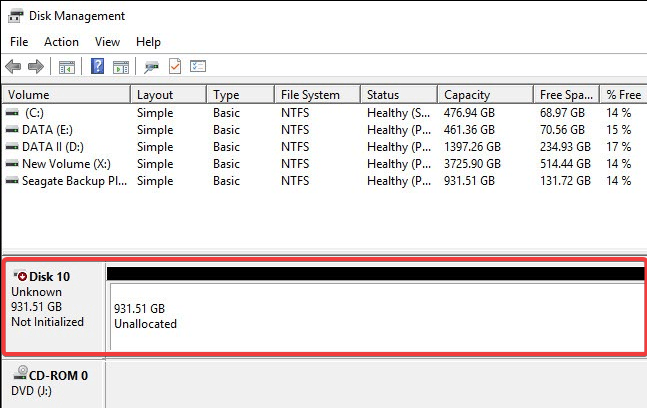Click the red error icon beside Disk 10
The height and width of the screenshot is (408, 647).
21,276
